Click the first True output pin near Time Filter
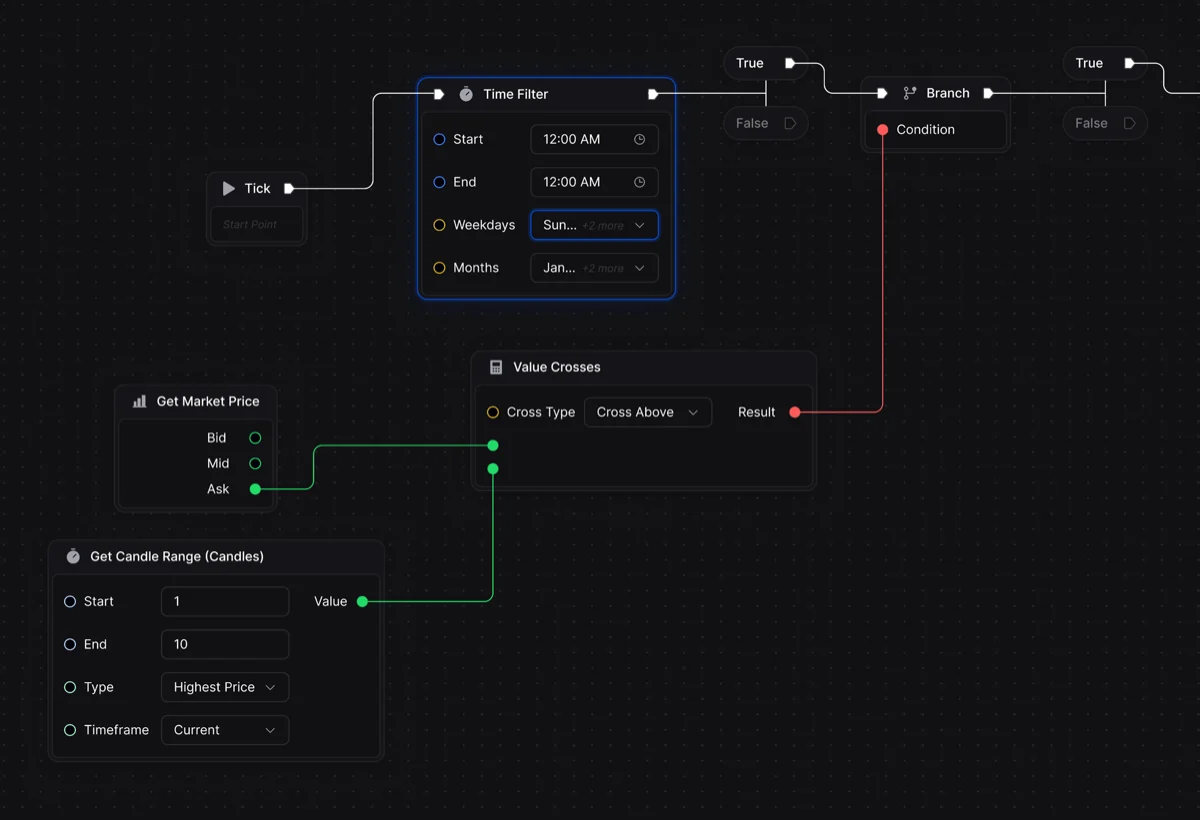The height and width of the screenshot is (820, 1200). 790,63
